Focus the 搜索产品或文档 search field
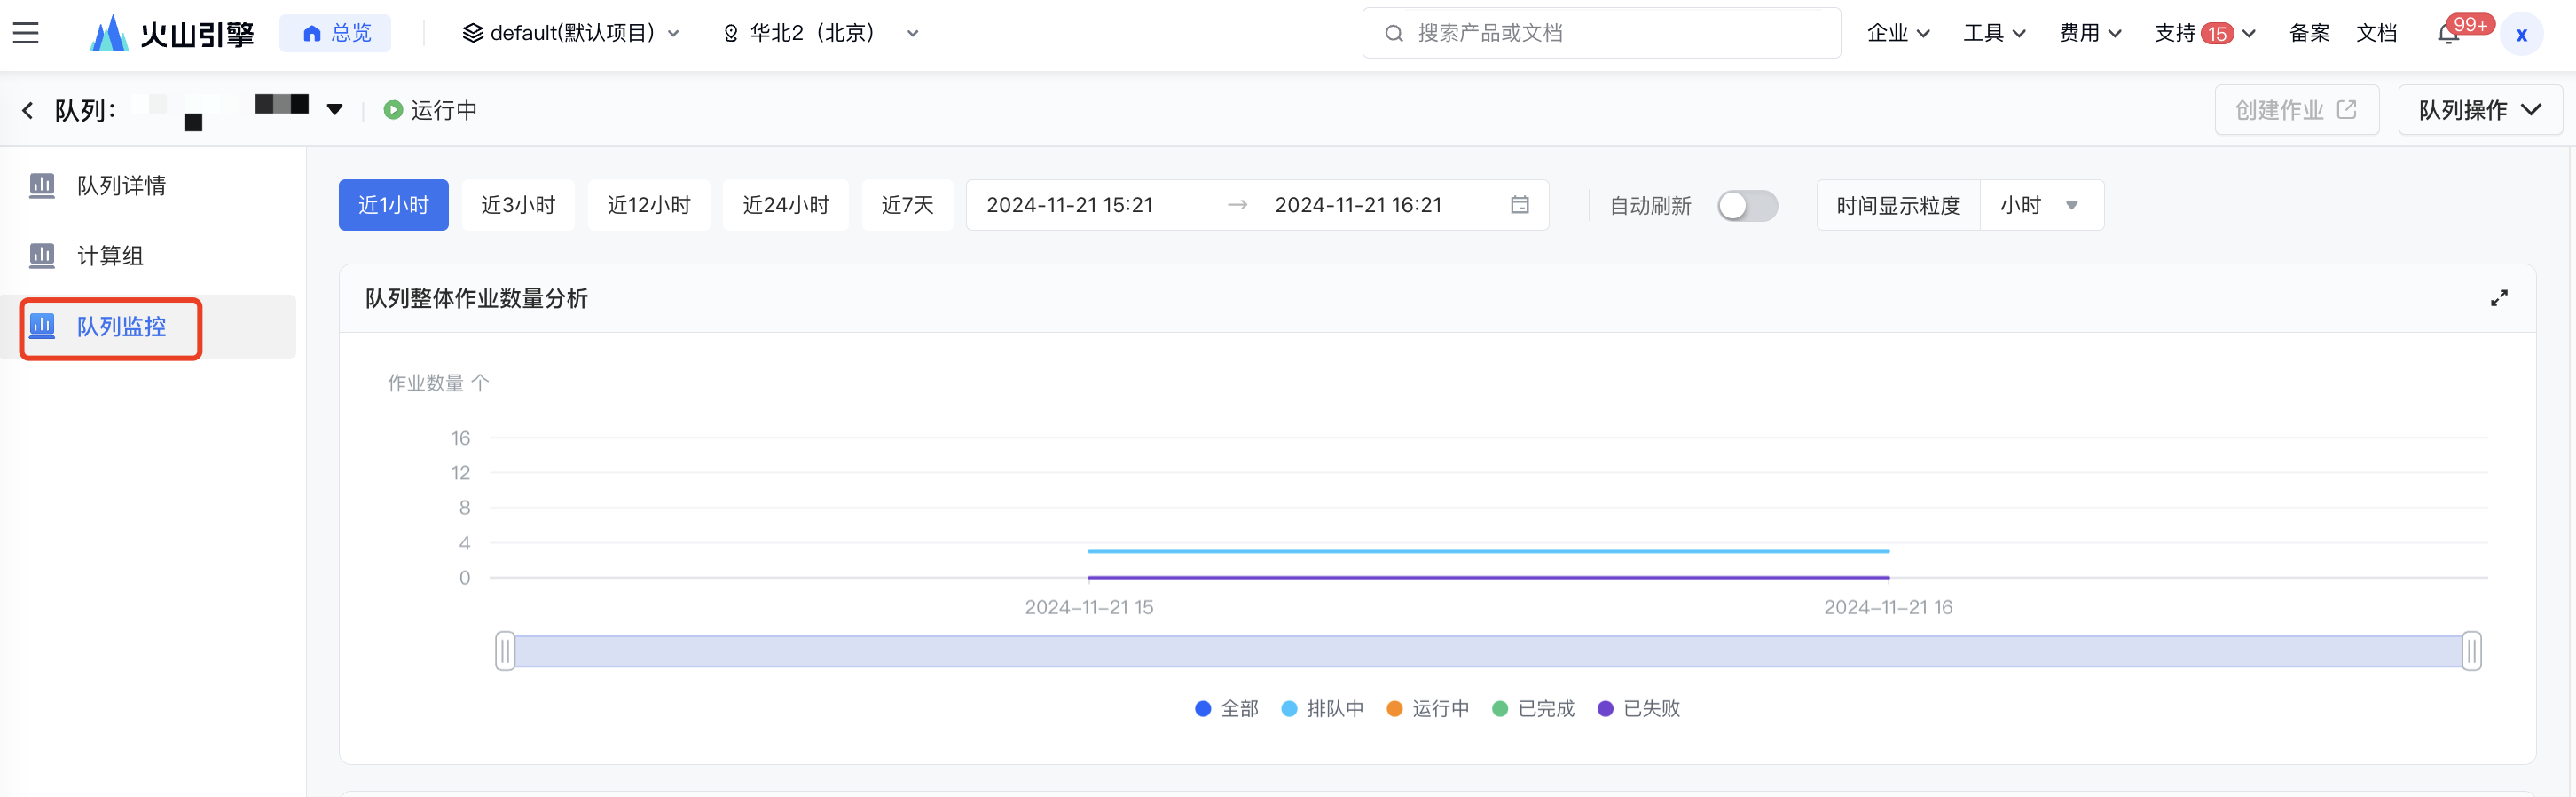This screenshot has height=797, width=2576. pos(1601,33)
